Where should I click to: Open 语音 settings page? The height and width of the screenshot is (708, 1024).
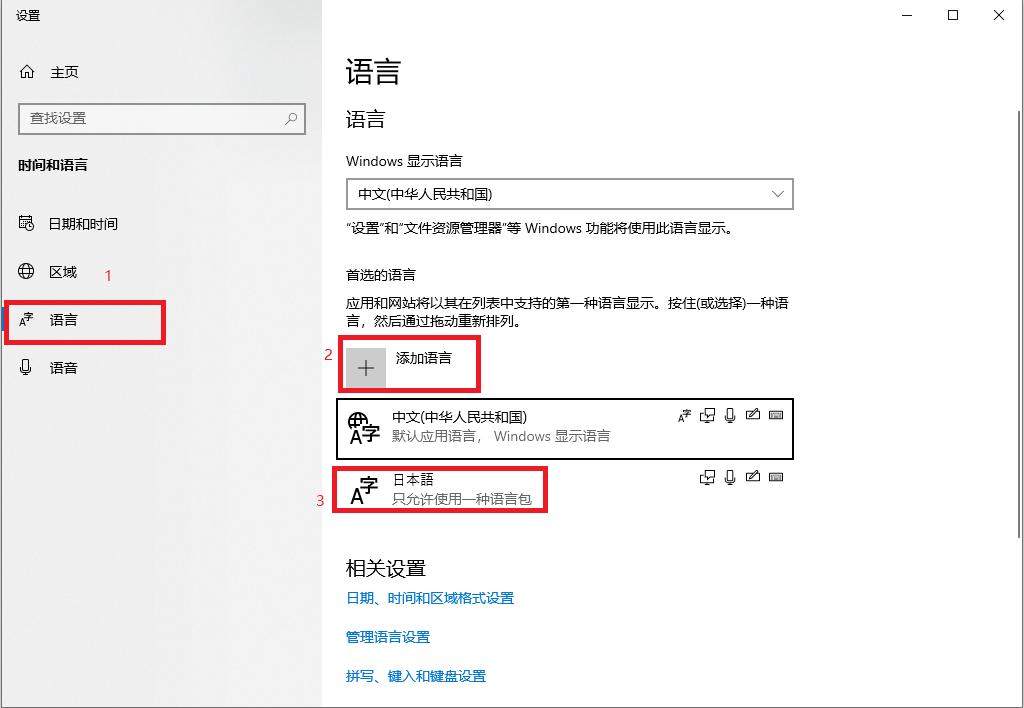coord(63,368)
